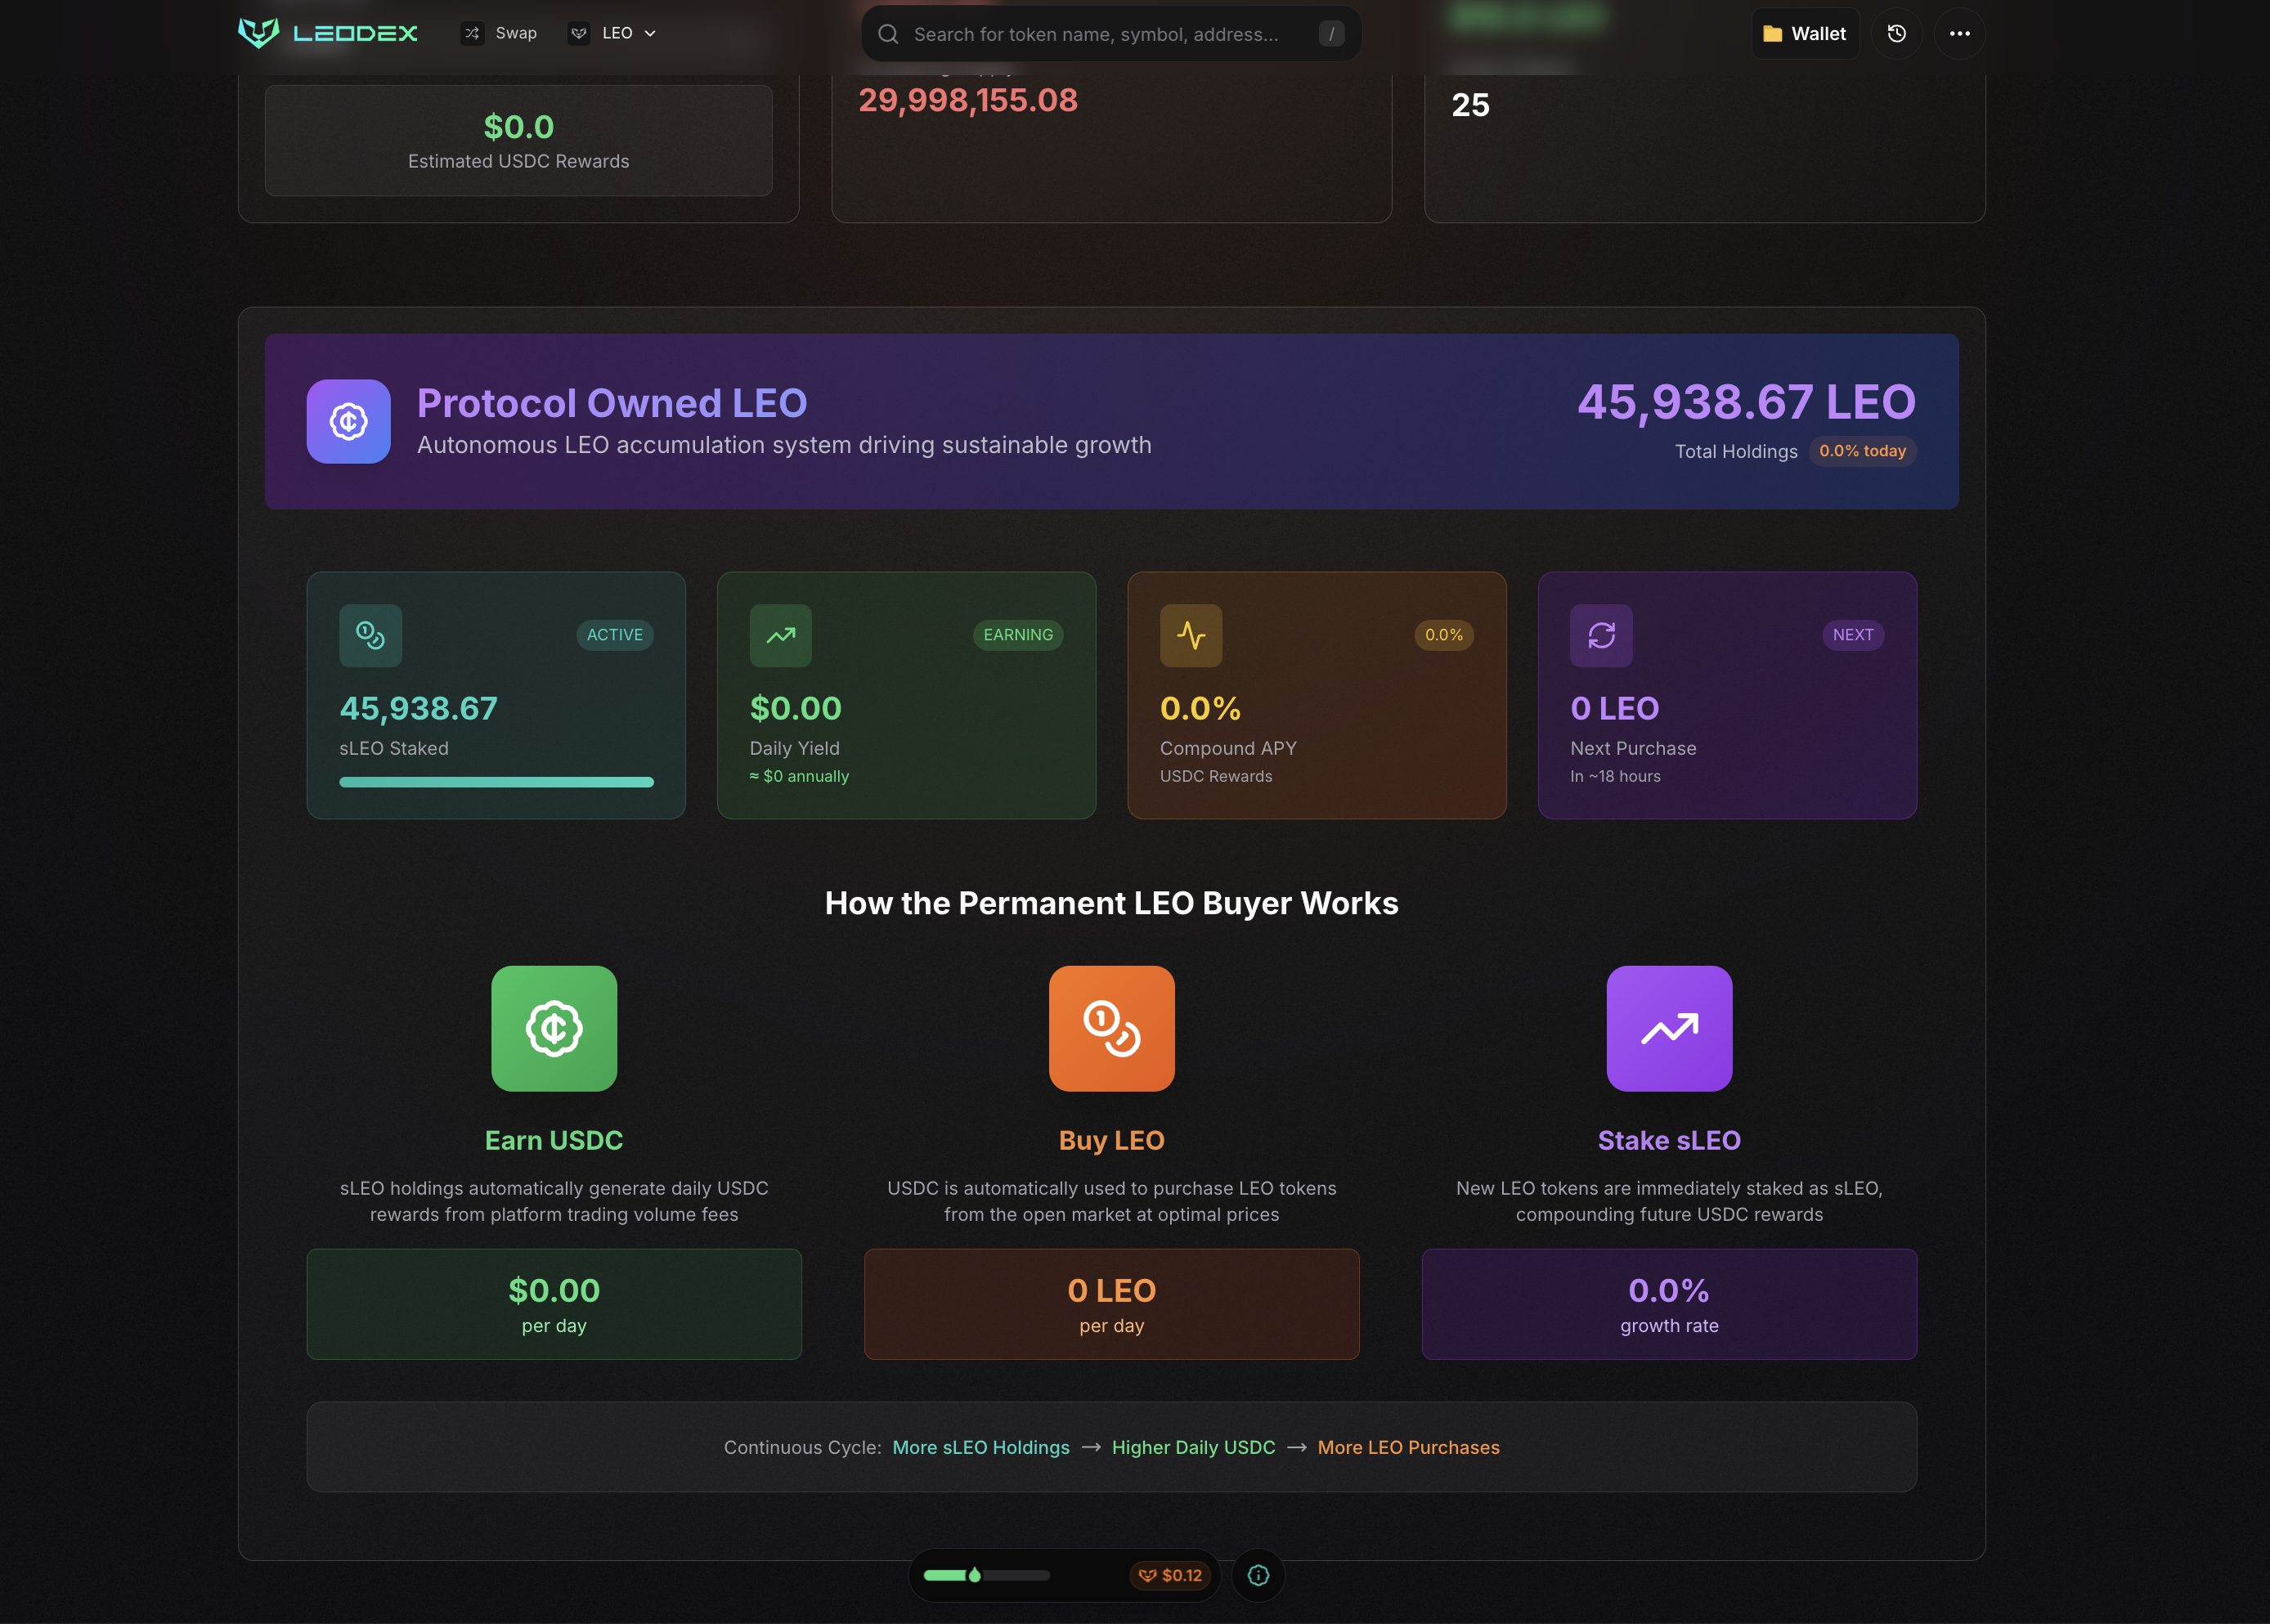This screenshot has height=1624, width=2270.
Task: Click the slash shortcut key badge
Action: pos(1331,34)
